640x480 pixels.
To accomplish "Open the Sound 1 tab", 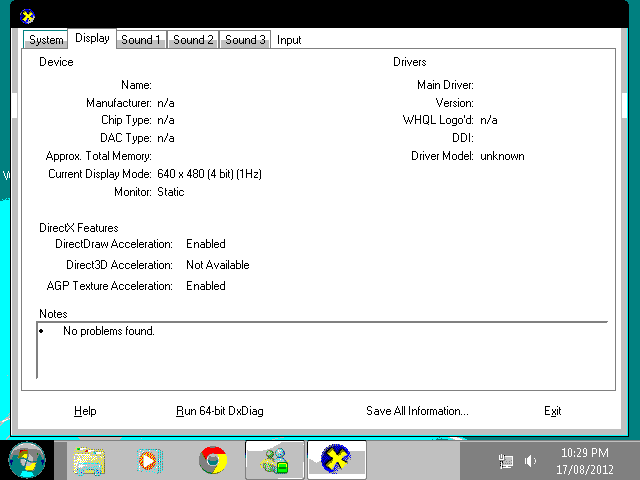I will (141, 40).
